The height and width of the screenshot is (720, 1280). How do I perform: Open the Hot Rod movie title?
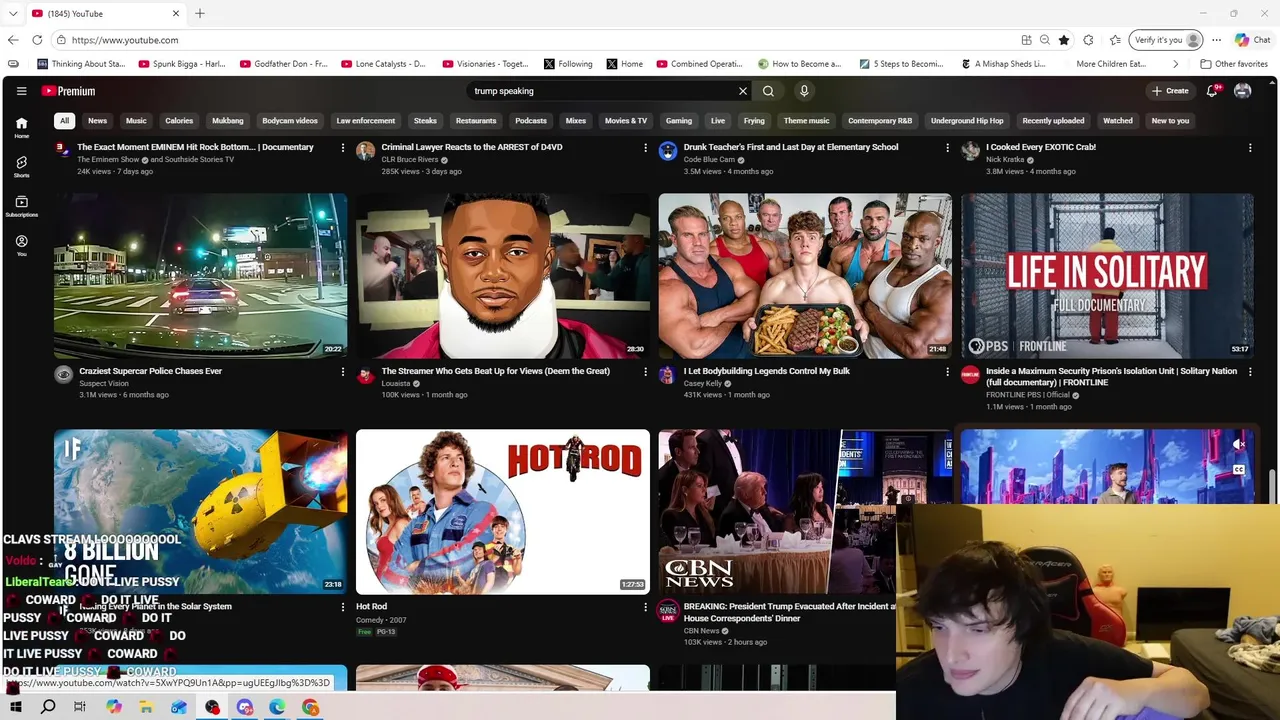371,606
